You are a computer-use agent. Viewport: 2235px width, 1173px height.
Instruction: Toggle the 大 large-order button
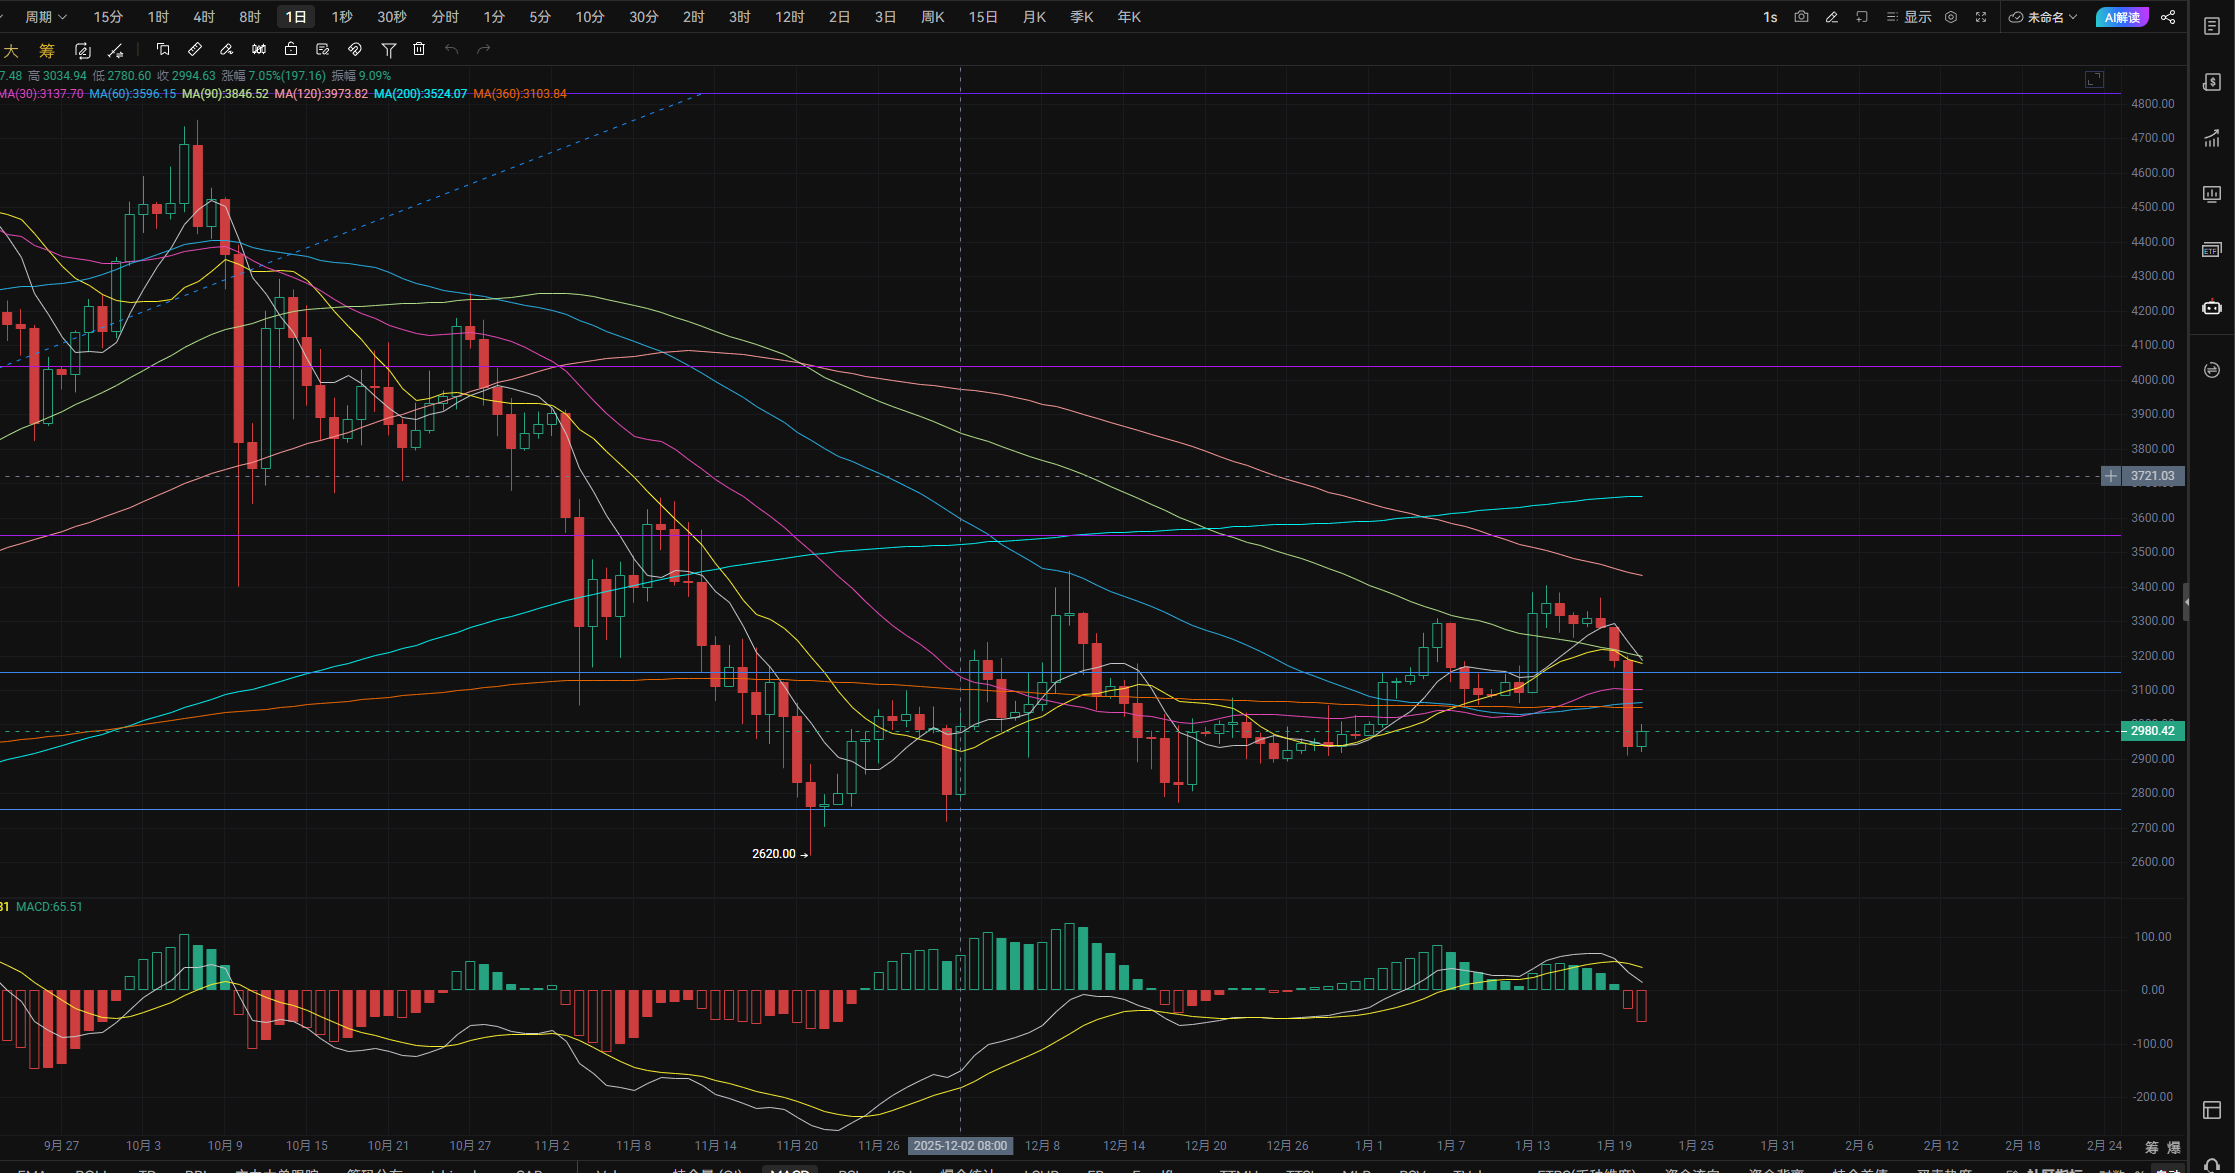coord(12,50)
